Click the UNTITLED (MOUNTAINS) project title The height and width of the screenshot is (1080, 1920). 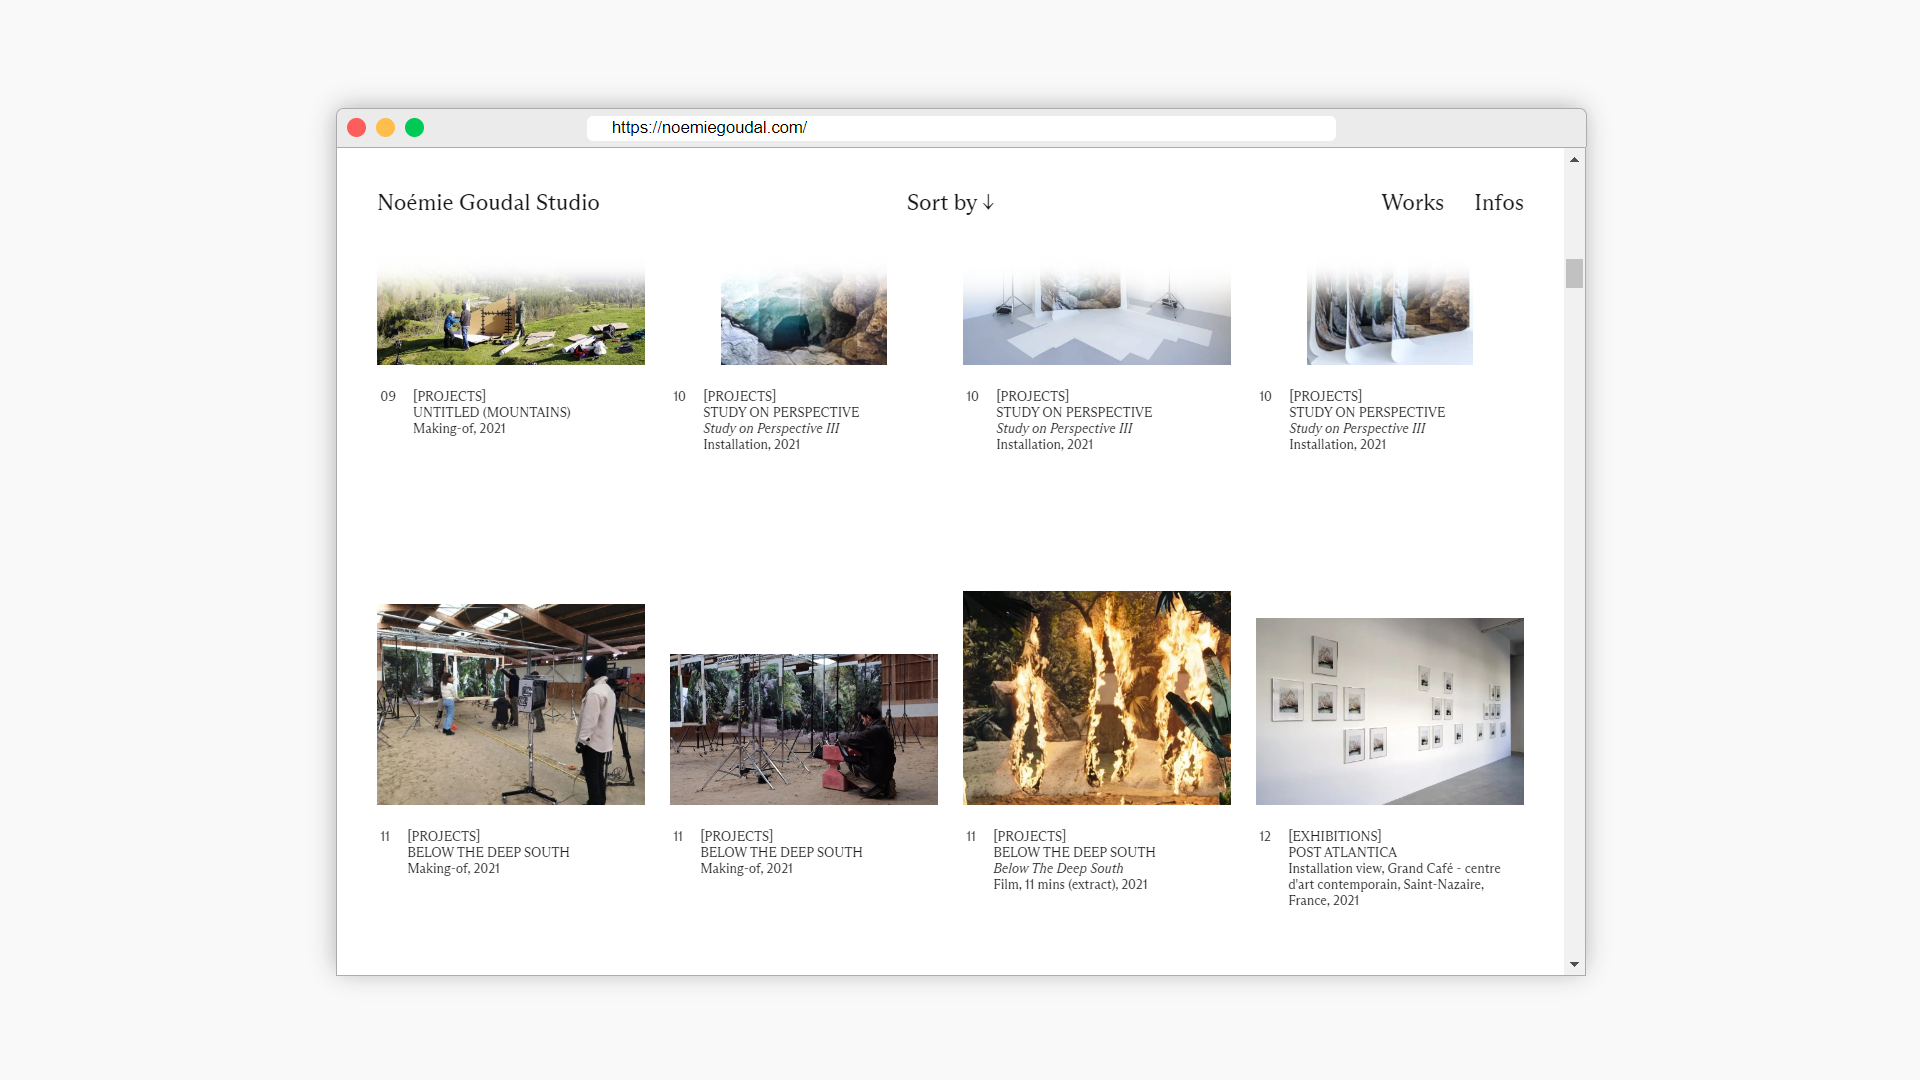click(x=491, y=412)
